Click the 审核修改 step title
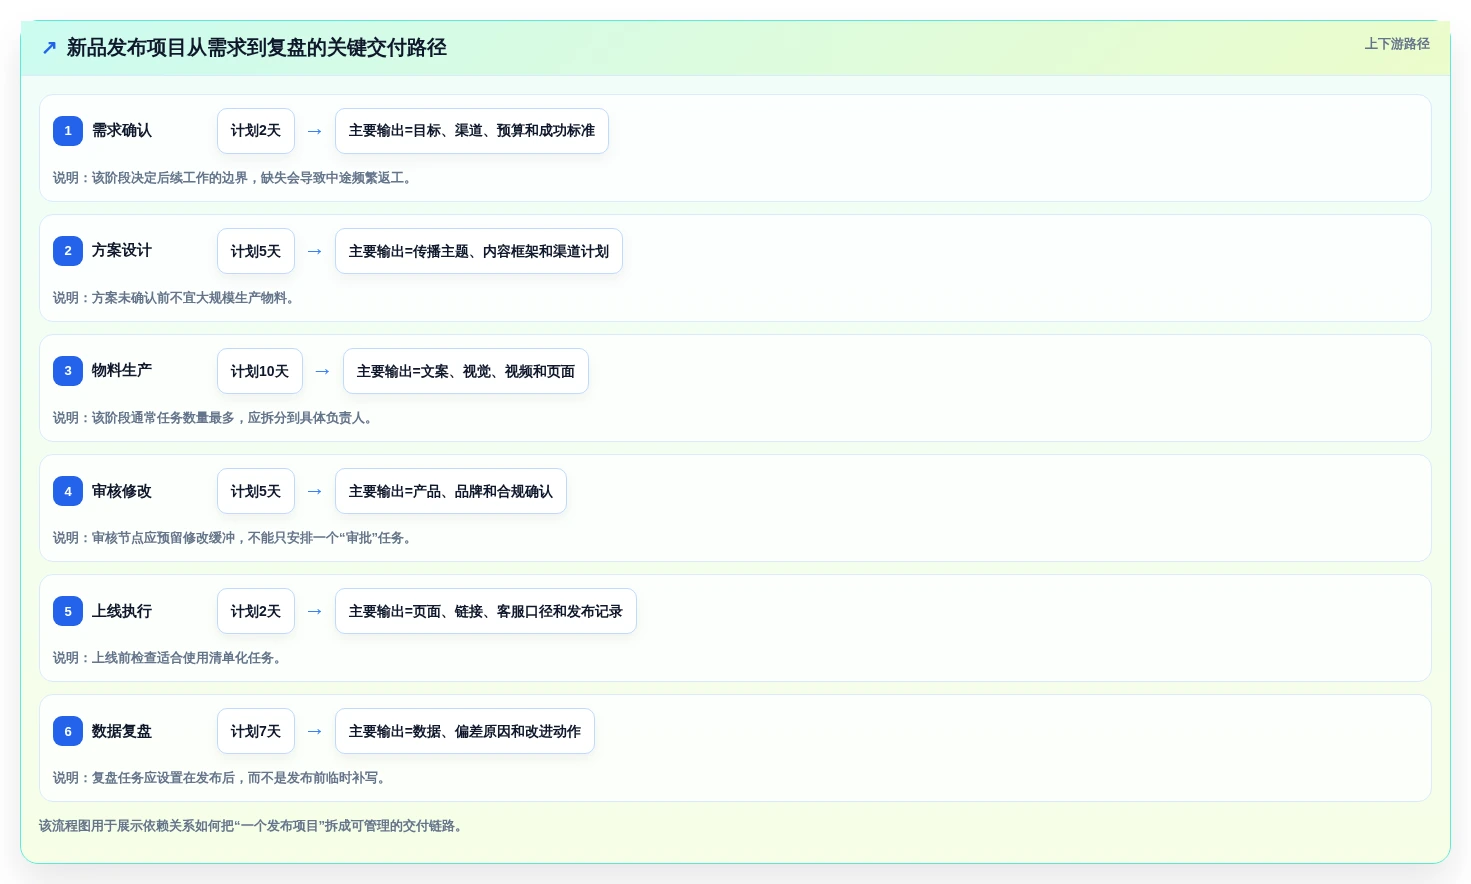 (122, 491)
